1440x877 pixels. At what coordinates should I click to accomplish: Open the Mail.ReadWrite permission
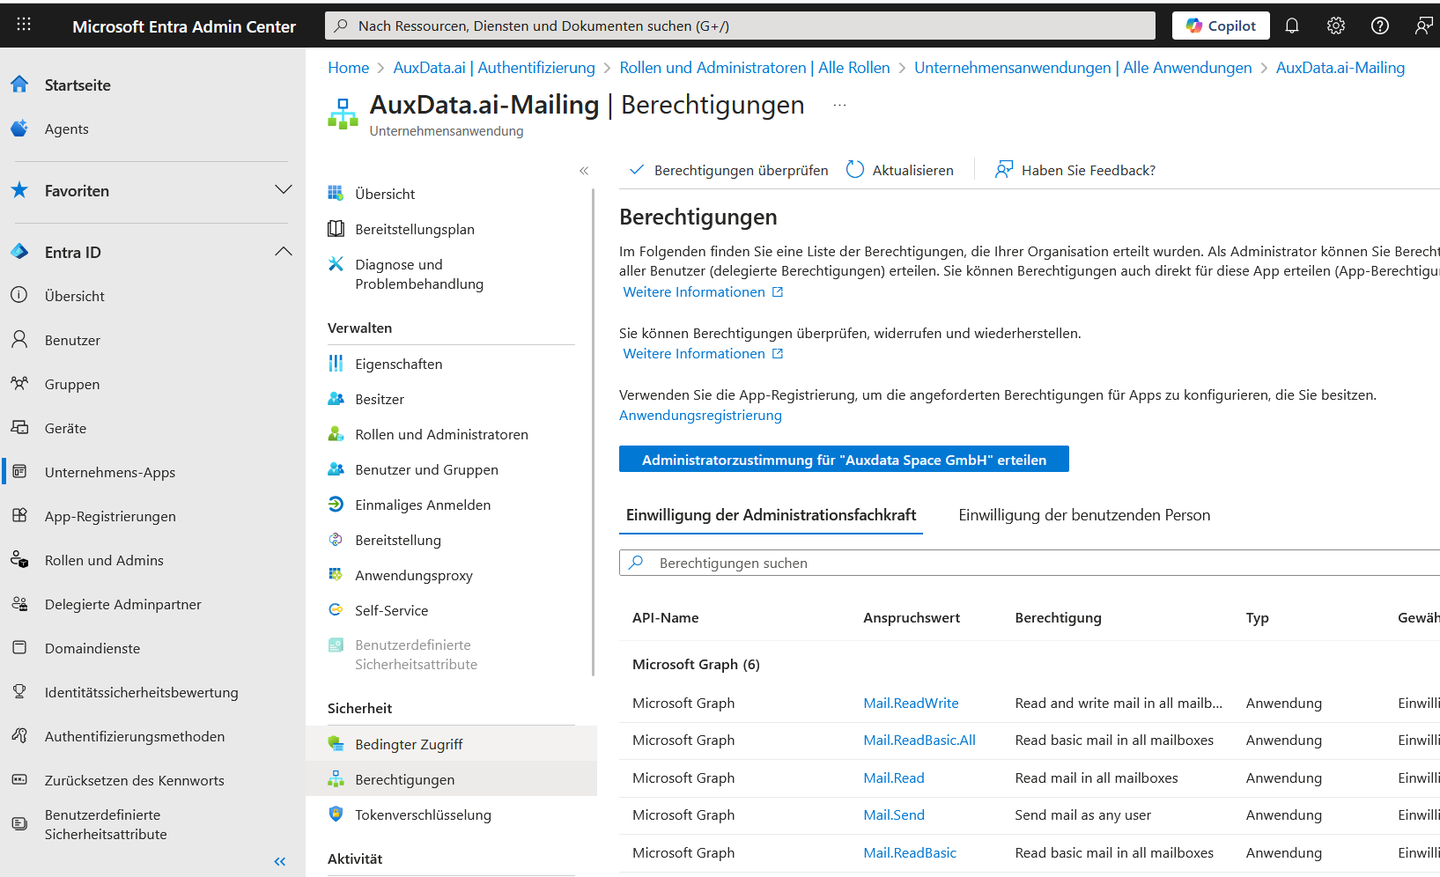point(911,703)
